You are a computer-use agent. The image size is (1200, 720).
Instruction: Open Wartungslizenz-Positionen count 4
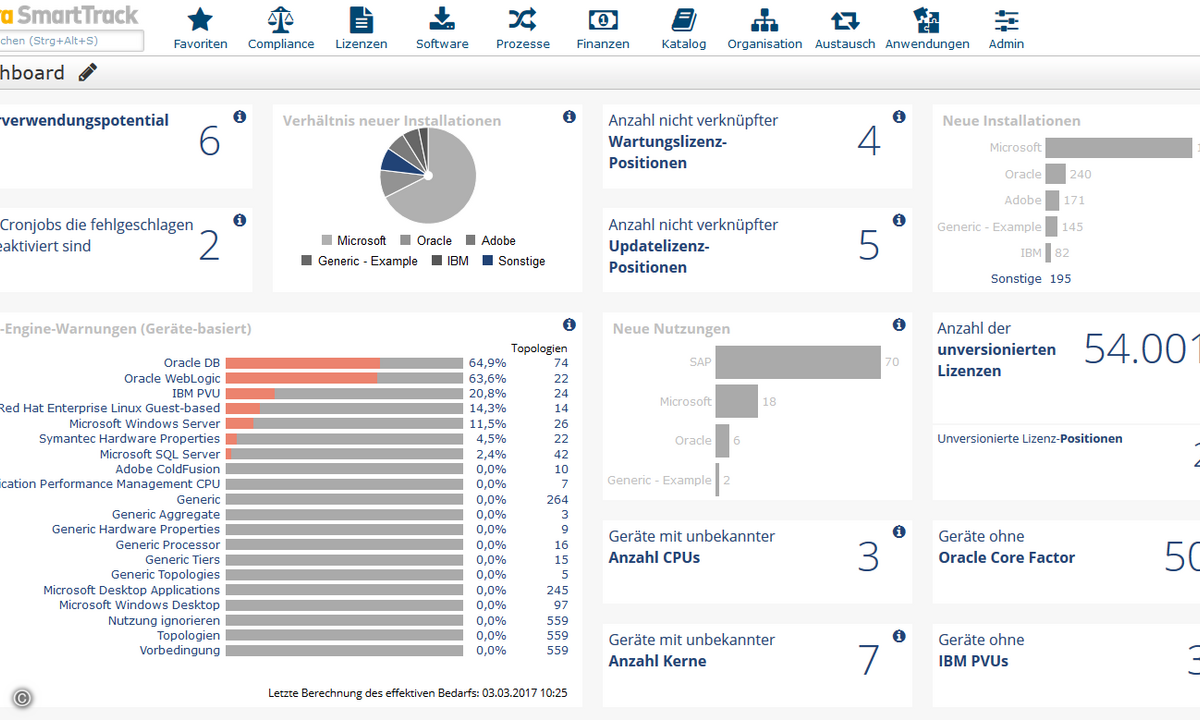pos(869,141)
